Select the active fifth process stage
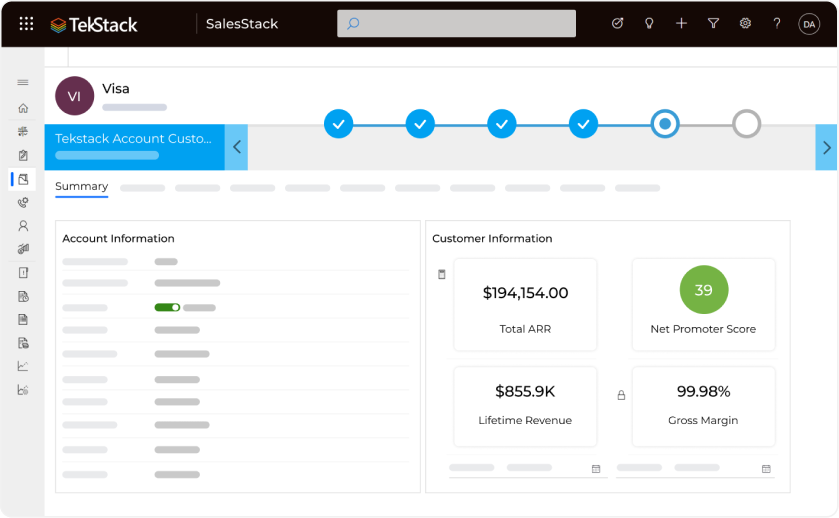Viewport: 839px width, 518px height. [x=665, y=124]
